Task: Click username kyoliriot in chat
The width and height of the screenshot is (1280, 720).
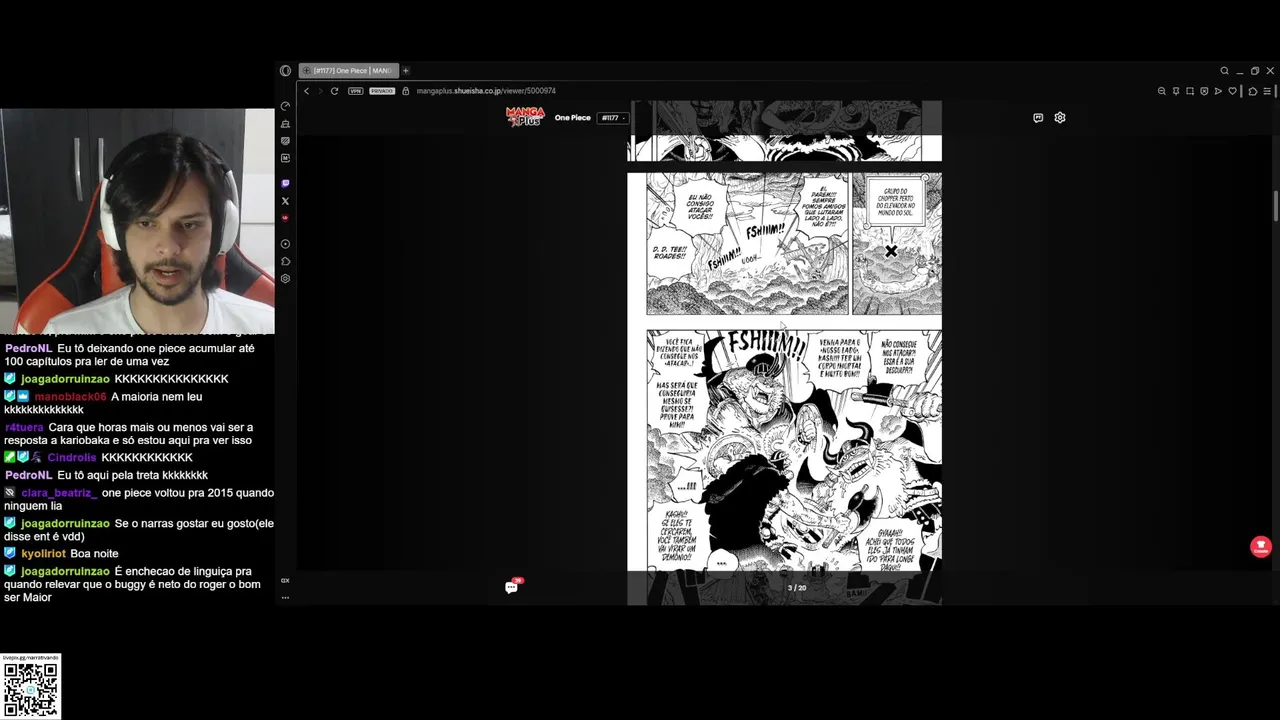Action: 43,553
